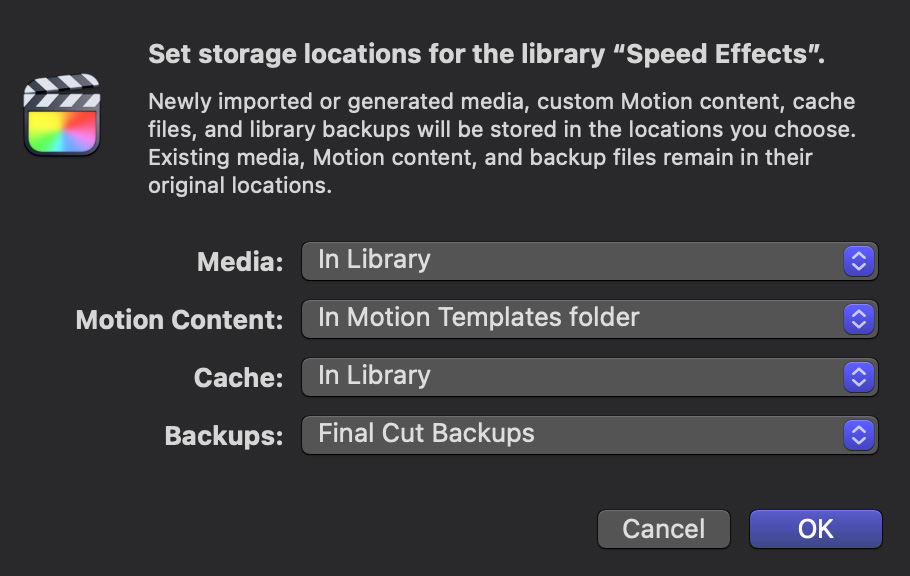The image size is (910, 576).
Task: Click the Final Cut Pro clapperboard icon
Action: (x=62, y=115)
